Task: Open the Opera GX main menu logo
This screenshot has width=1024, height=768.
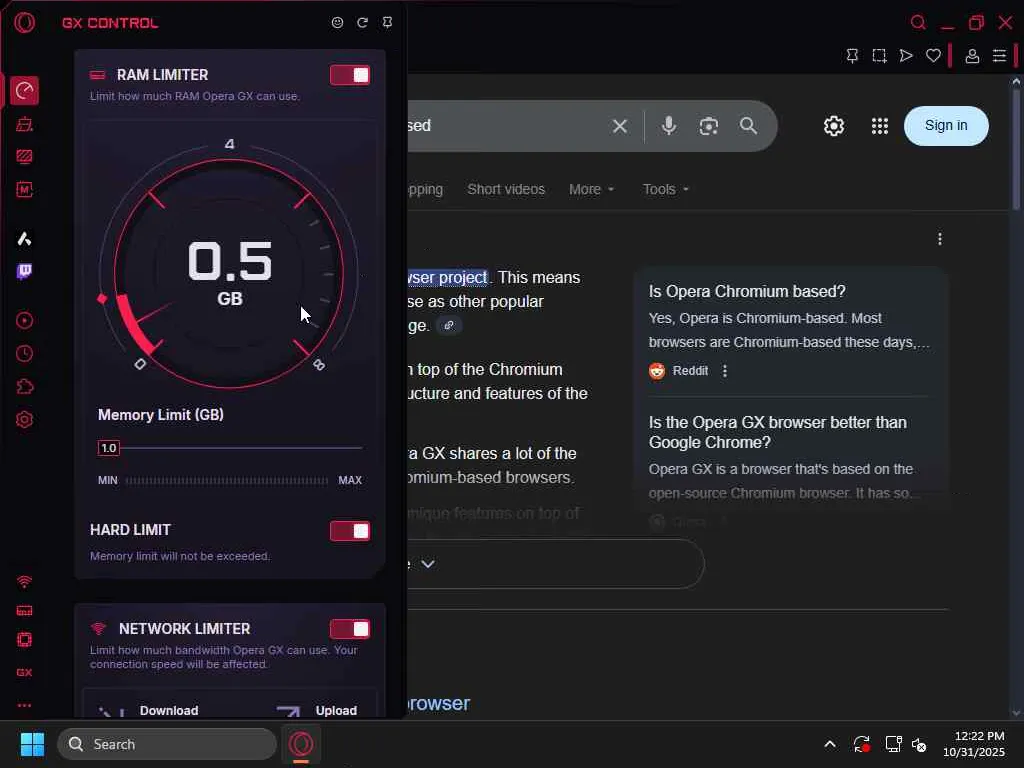Action: (x=25, y=23)
